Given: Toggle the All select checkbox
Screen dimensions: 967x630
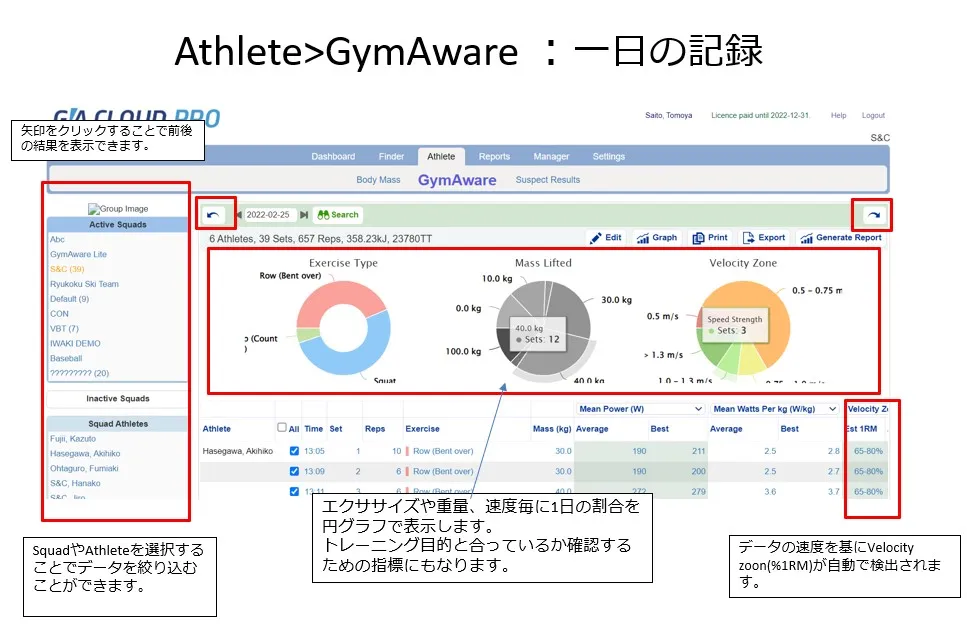Looking at the screenshot, I should [281, 428].
